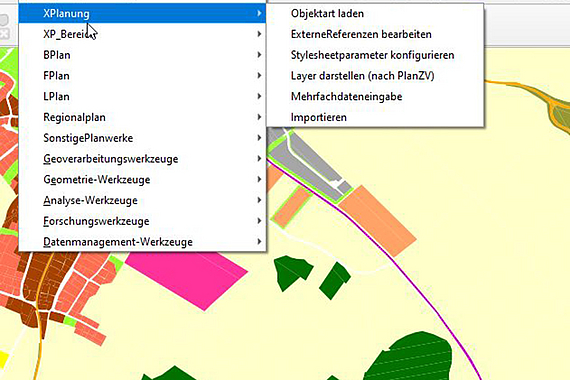Expand arrow next to Geoverarbeitungswerkzeuge

(x=259, y=158)
